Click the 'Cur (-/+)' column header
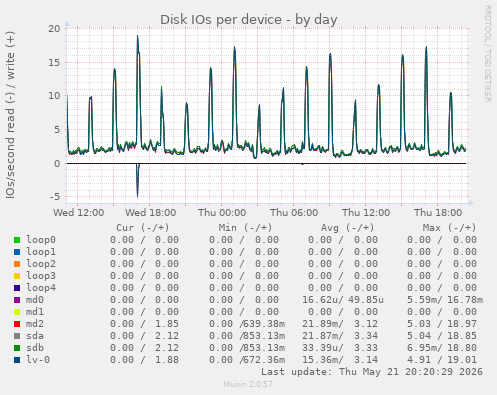The width and height of the screenshot is (497, 395). (143, 228)
